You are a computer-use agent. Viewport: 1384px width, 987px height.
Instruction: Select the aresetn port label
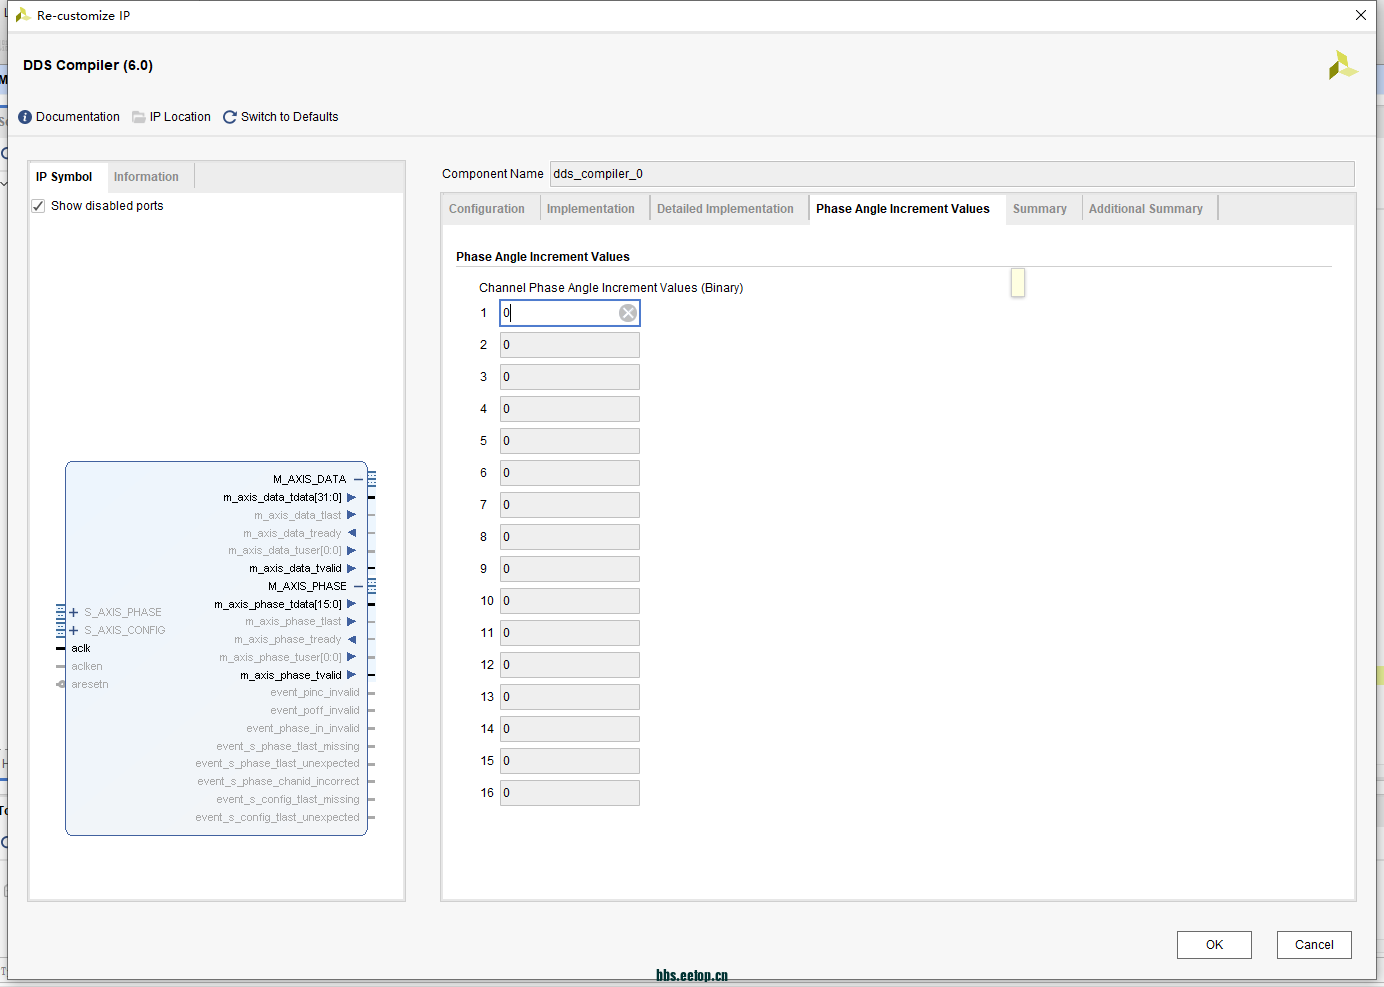90,684
